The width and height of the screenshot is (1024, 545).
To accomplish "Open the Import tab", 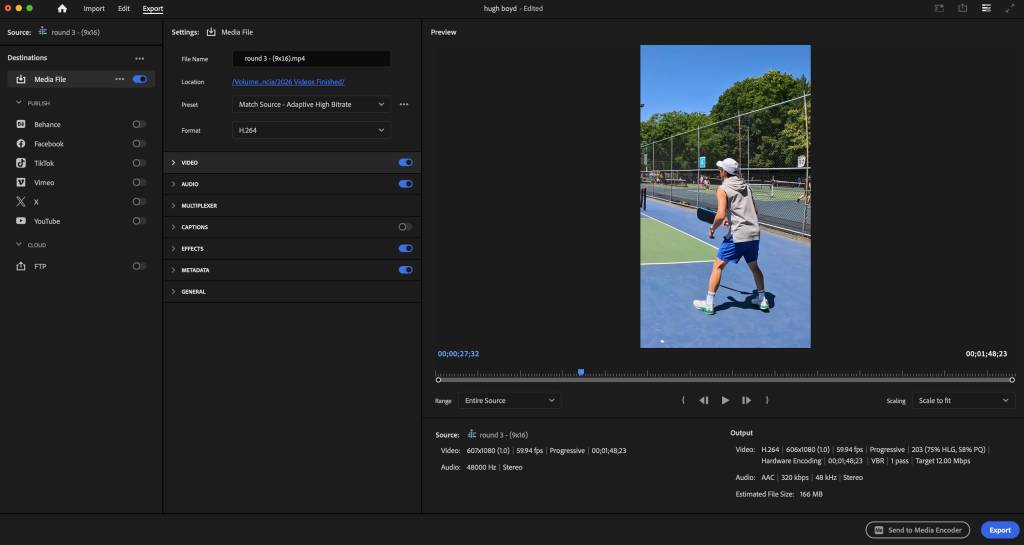I will point(94,8).
